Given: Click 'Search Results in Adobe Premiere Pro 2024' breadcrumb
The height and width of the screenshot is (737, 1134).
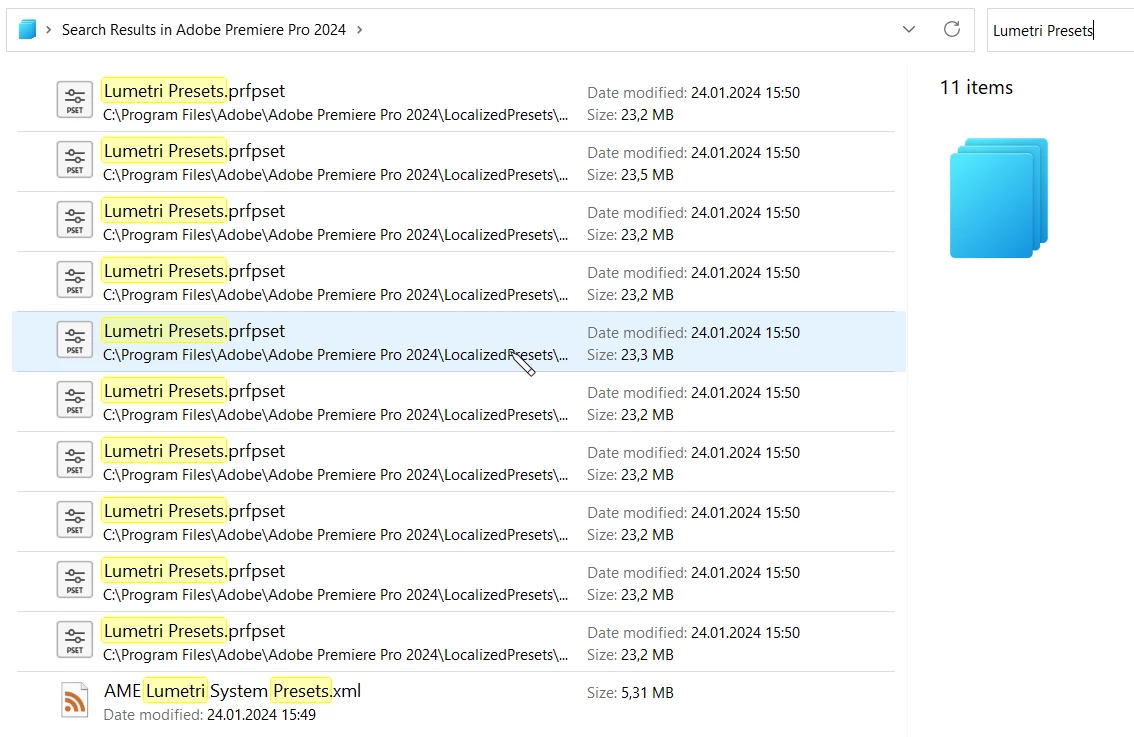Looking at the screenshot, I should (203, 30).
